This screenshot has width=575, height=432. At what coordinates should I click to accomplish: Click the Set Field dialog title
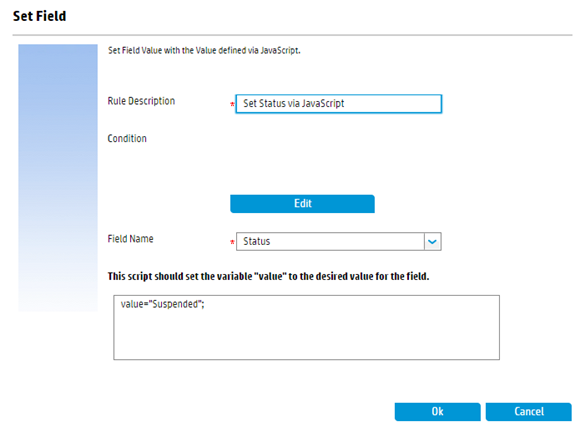pyautogui.click(x=40, y=16)
